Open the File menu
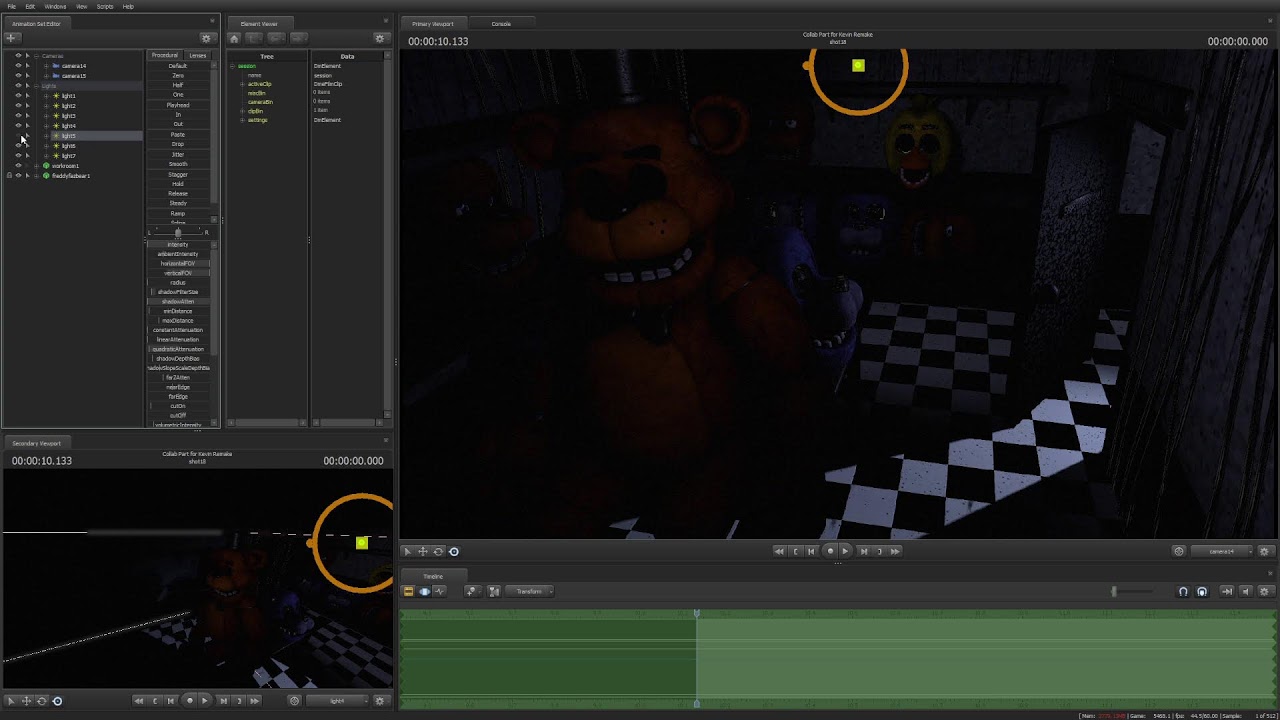Image resolution: width=1280 pixels, height=720 pixels. 12,6
